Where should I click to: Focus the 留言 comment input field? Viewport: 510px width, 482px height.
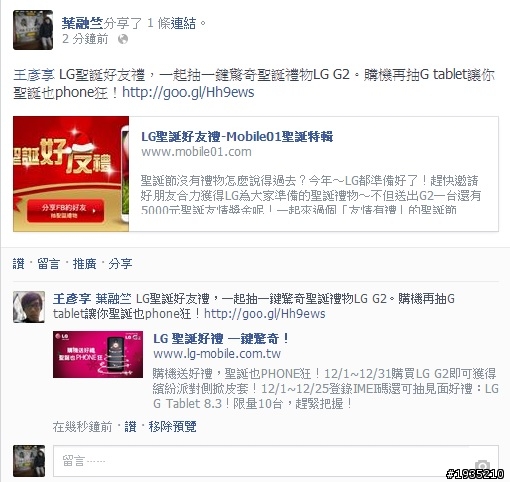(x=276, y=461)
